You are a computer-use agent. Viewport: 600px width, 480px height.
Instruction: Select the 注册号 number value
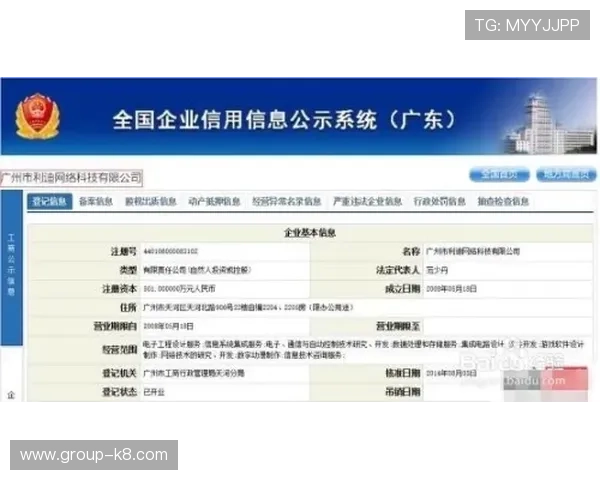click(x=171, y=251)
